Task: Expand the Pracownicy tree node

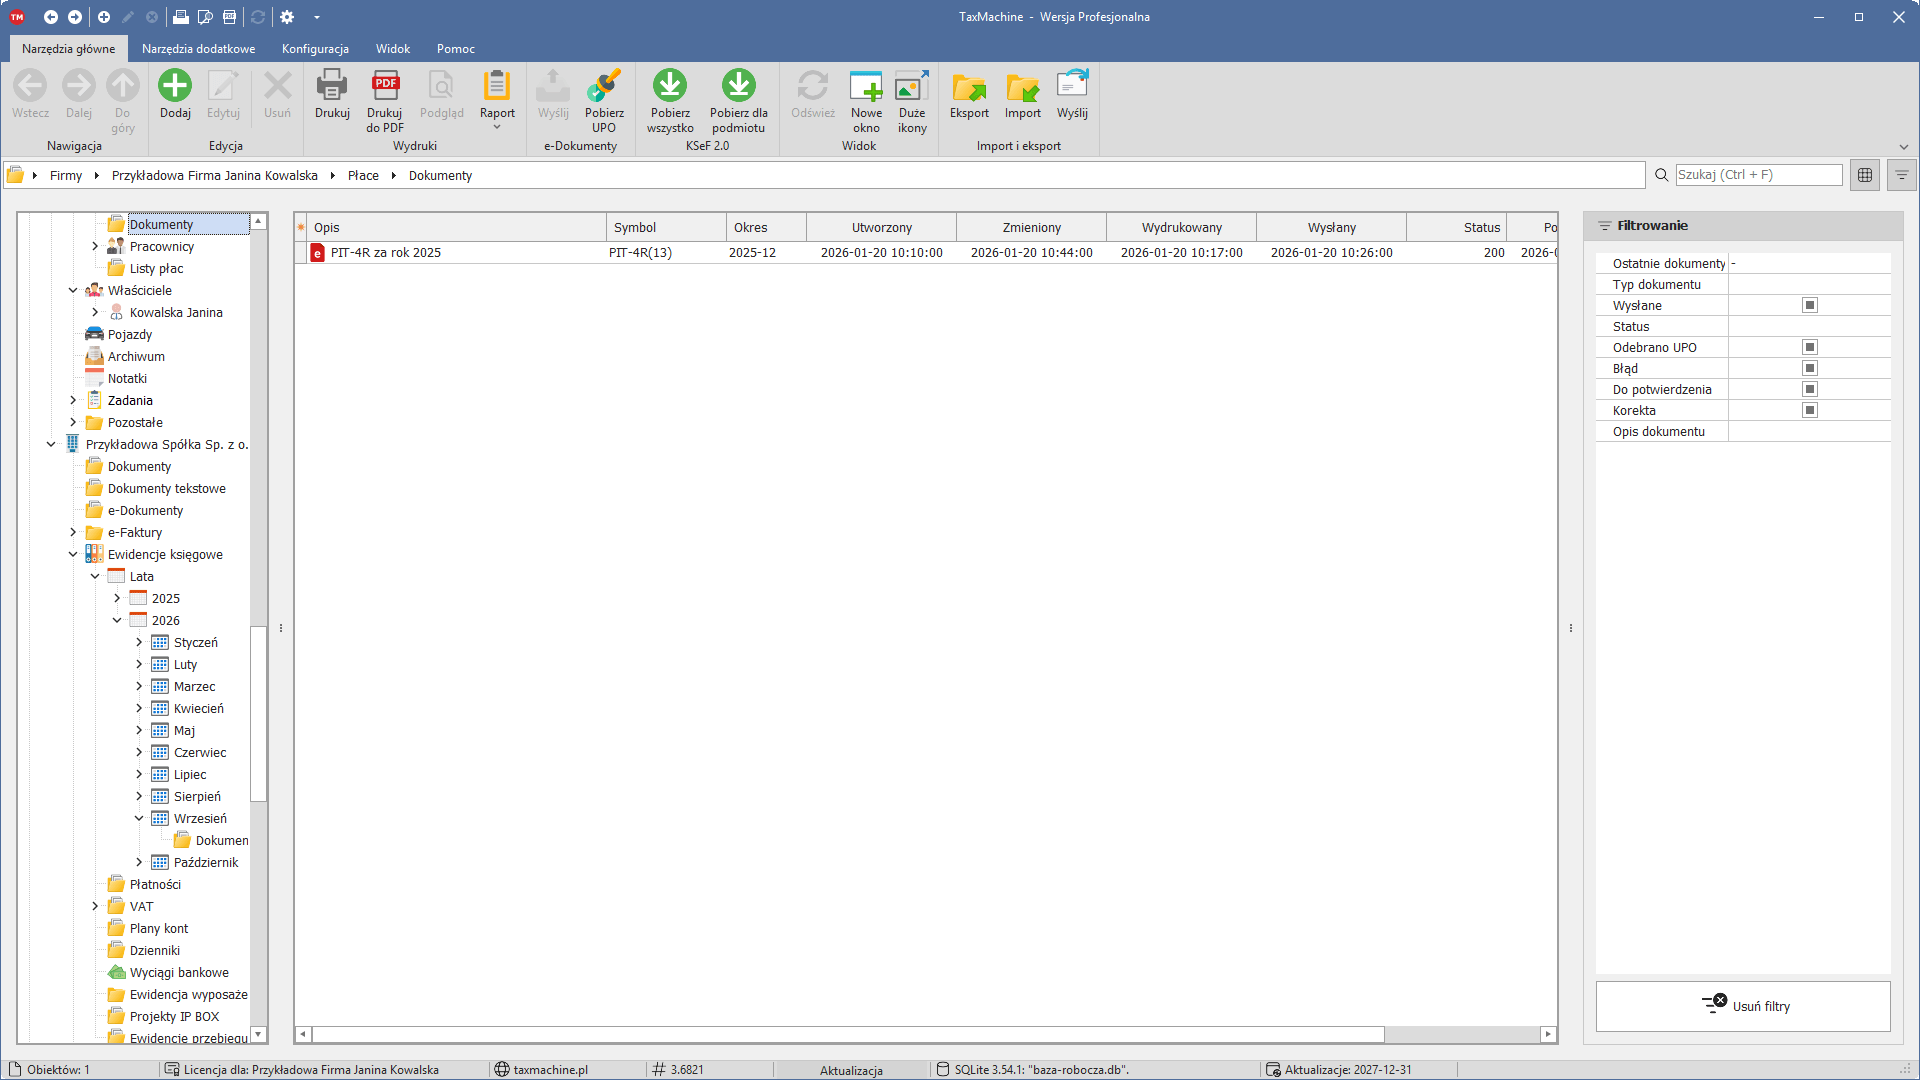Action: (95, 246)
